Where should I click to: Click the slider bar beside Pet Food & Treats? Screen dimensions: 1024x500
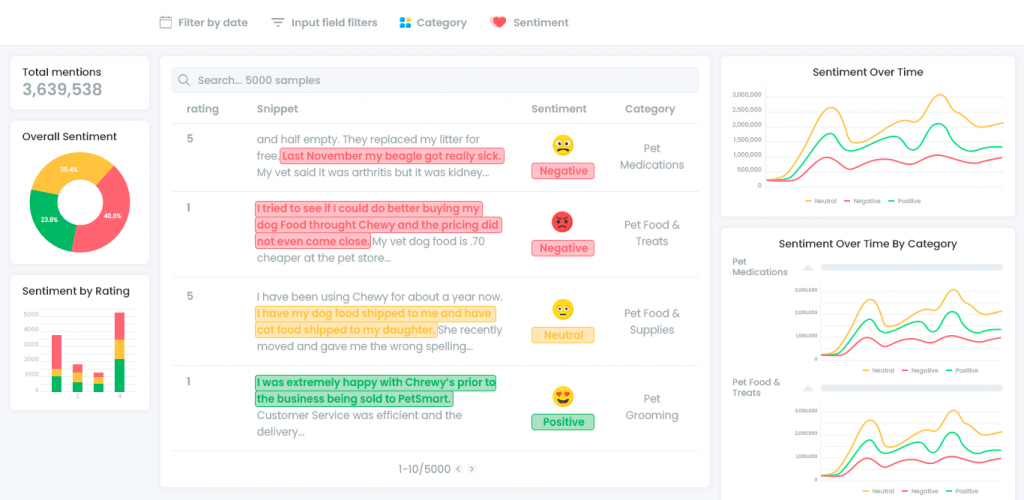(x=912, y=388)
